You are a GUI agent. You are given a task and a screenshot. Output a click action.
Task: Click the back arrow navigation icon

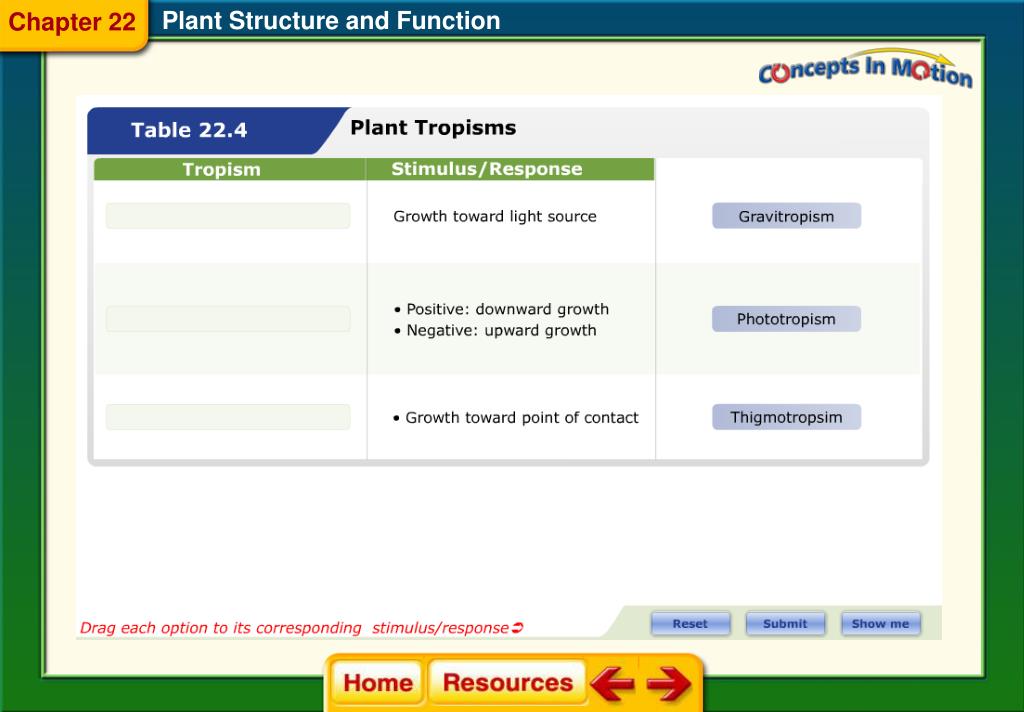coord(612,683)
